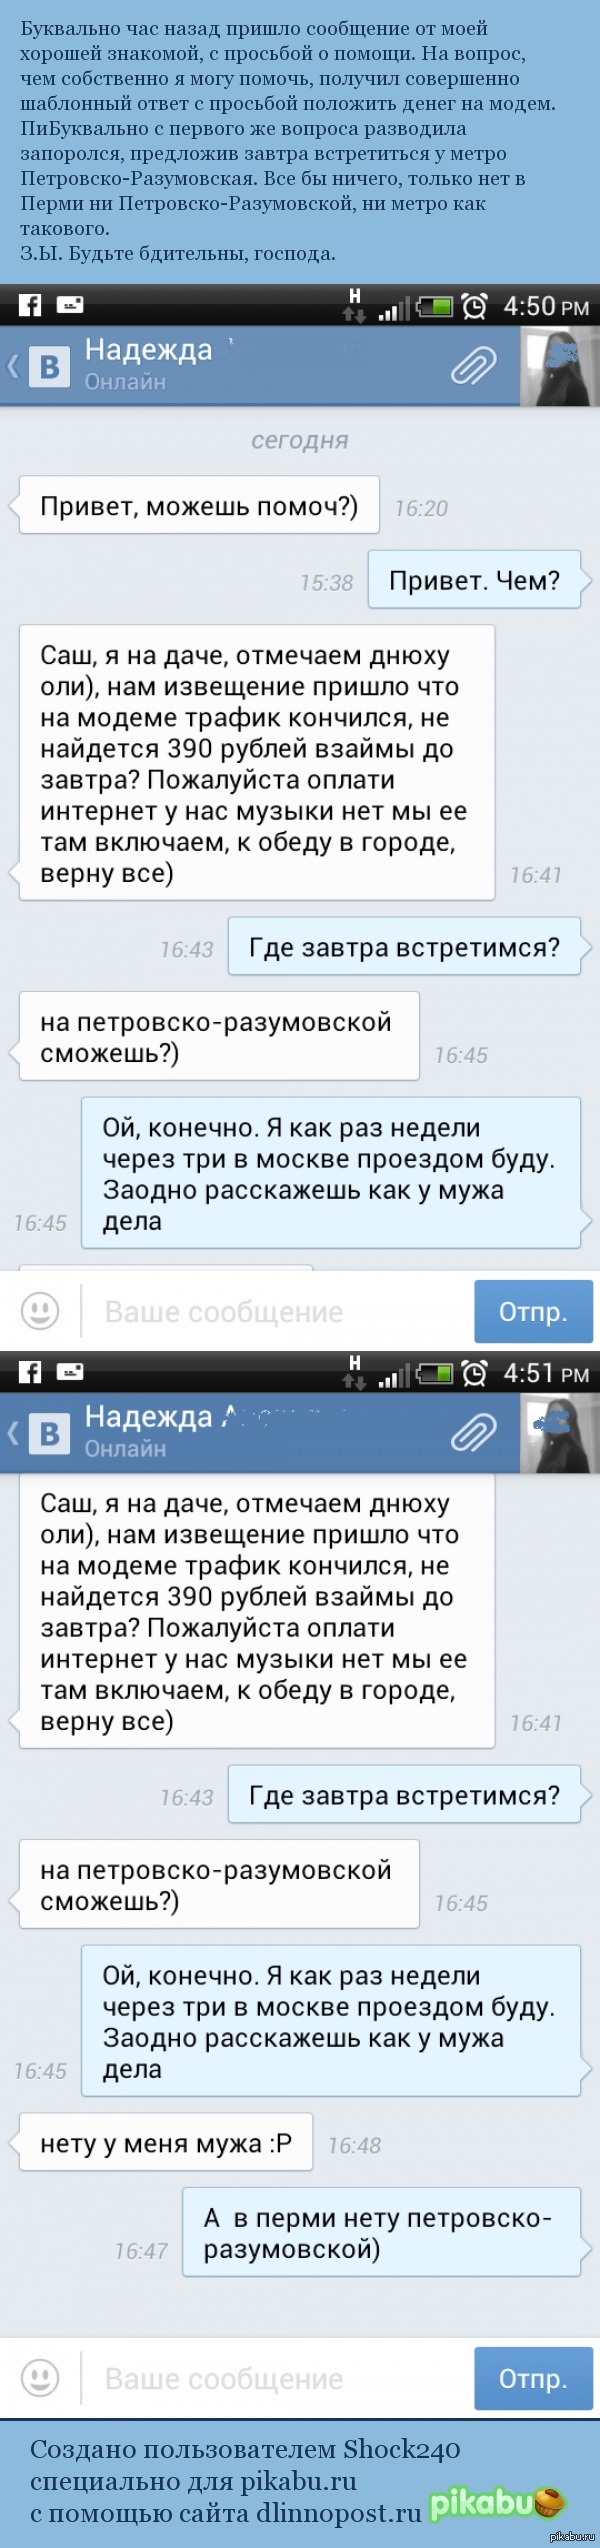Open the VK logo back button in second header
Screen dimensions: 600x2548
pyautogui.click(x=41, y=1433)
